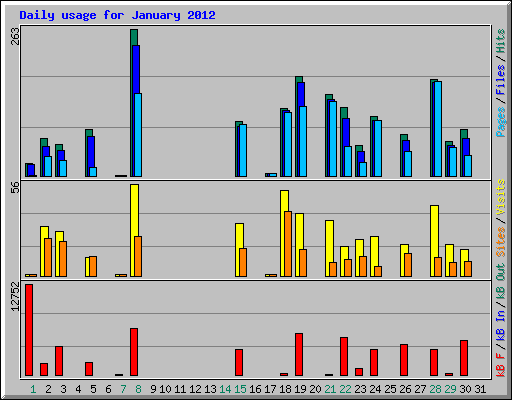512x400 pixels.
Task: Click green day label "28" on the x-axis
Action: (x=435, y=389)
